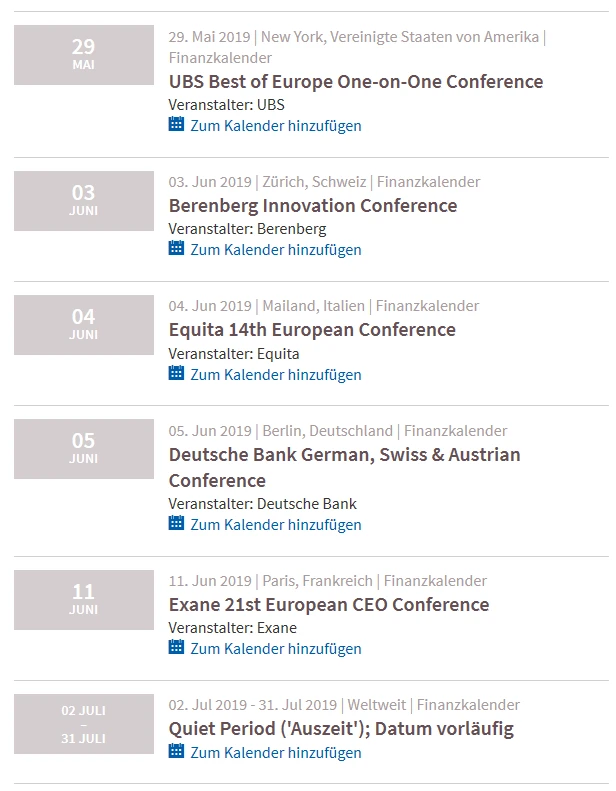Open UBS Best of Europe One-on-One Conference title
Image resolution: width=616 pixels, height=791 pixels.
pyautogui.click(x=356, y=82)
